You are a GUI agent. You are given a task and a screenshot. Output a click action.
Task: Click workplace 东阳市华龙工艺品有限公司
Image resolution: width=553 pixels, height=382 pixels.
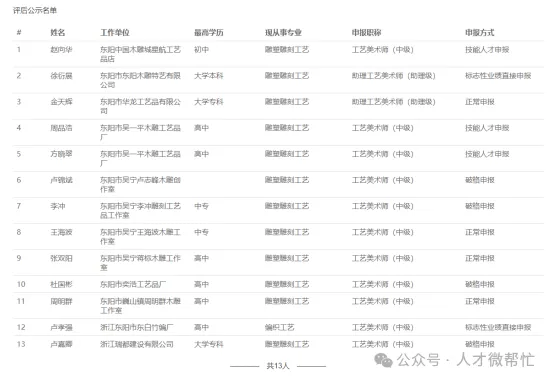[140, 106]
